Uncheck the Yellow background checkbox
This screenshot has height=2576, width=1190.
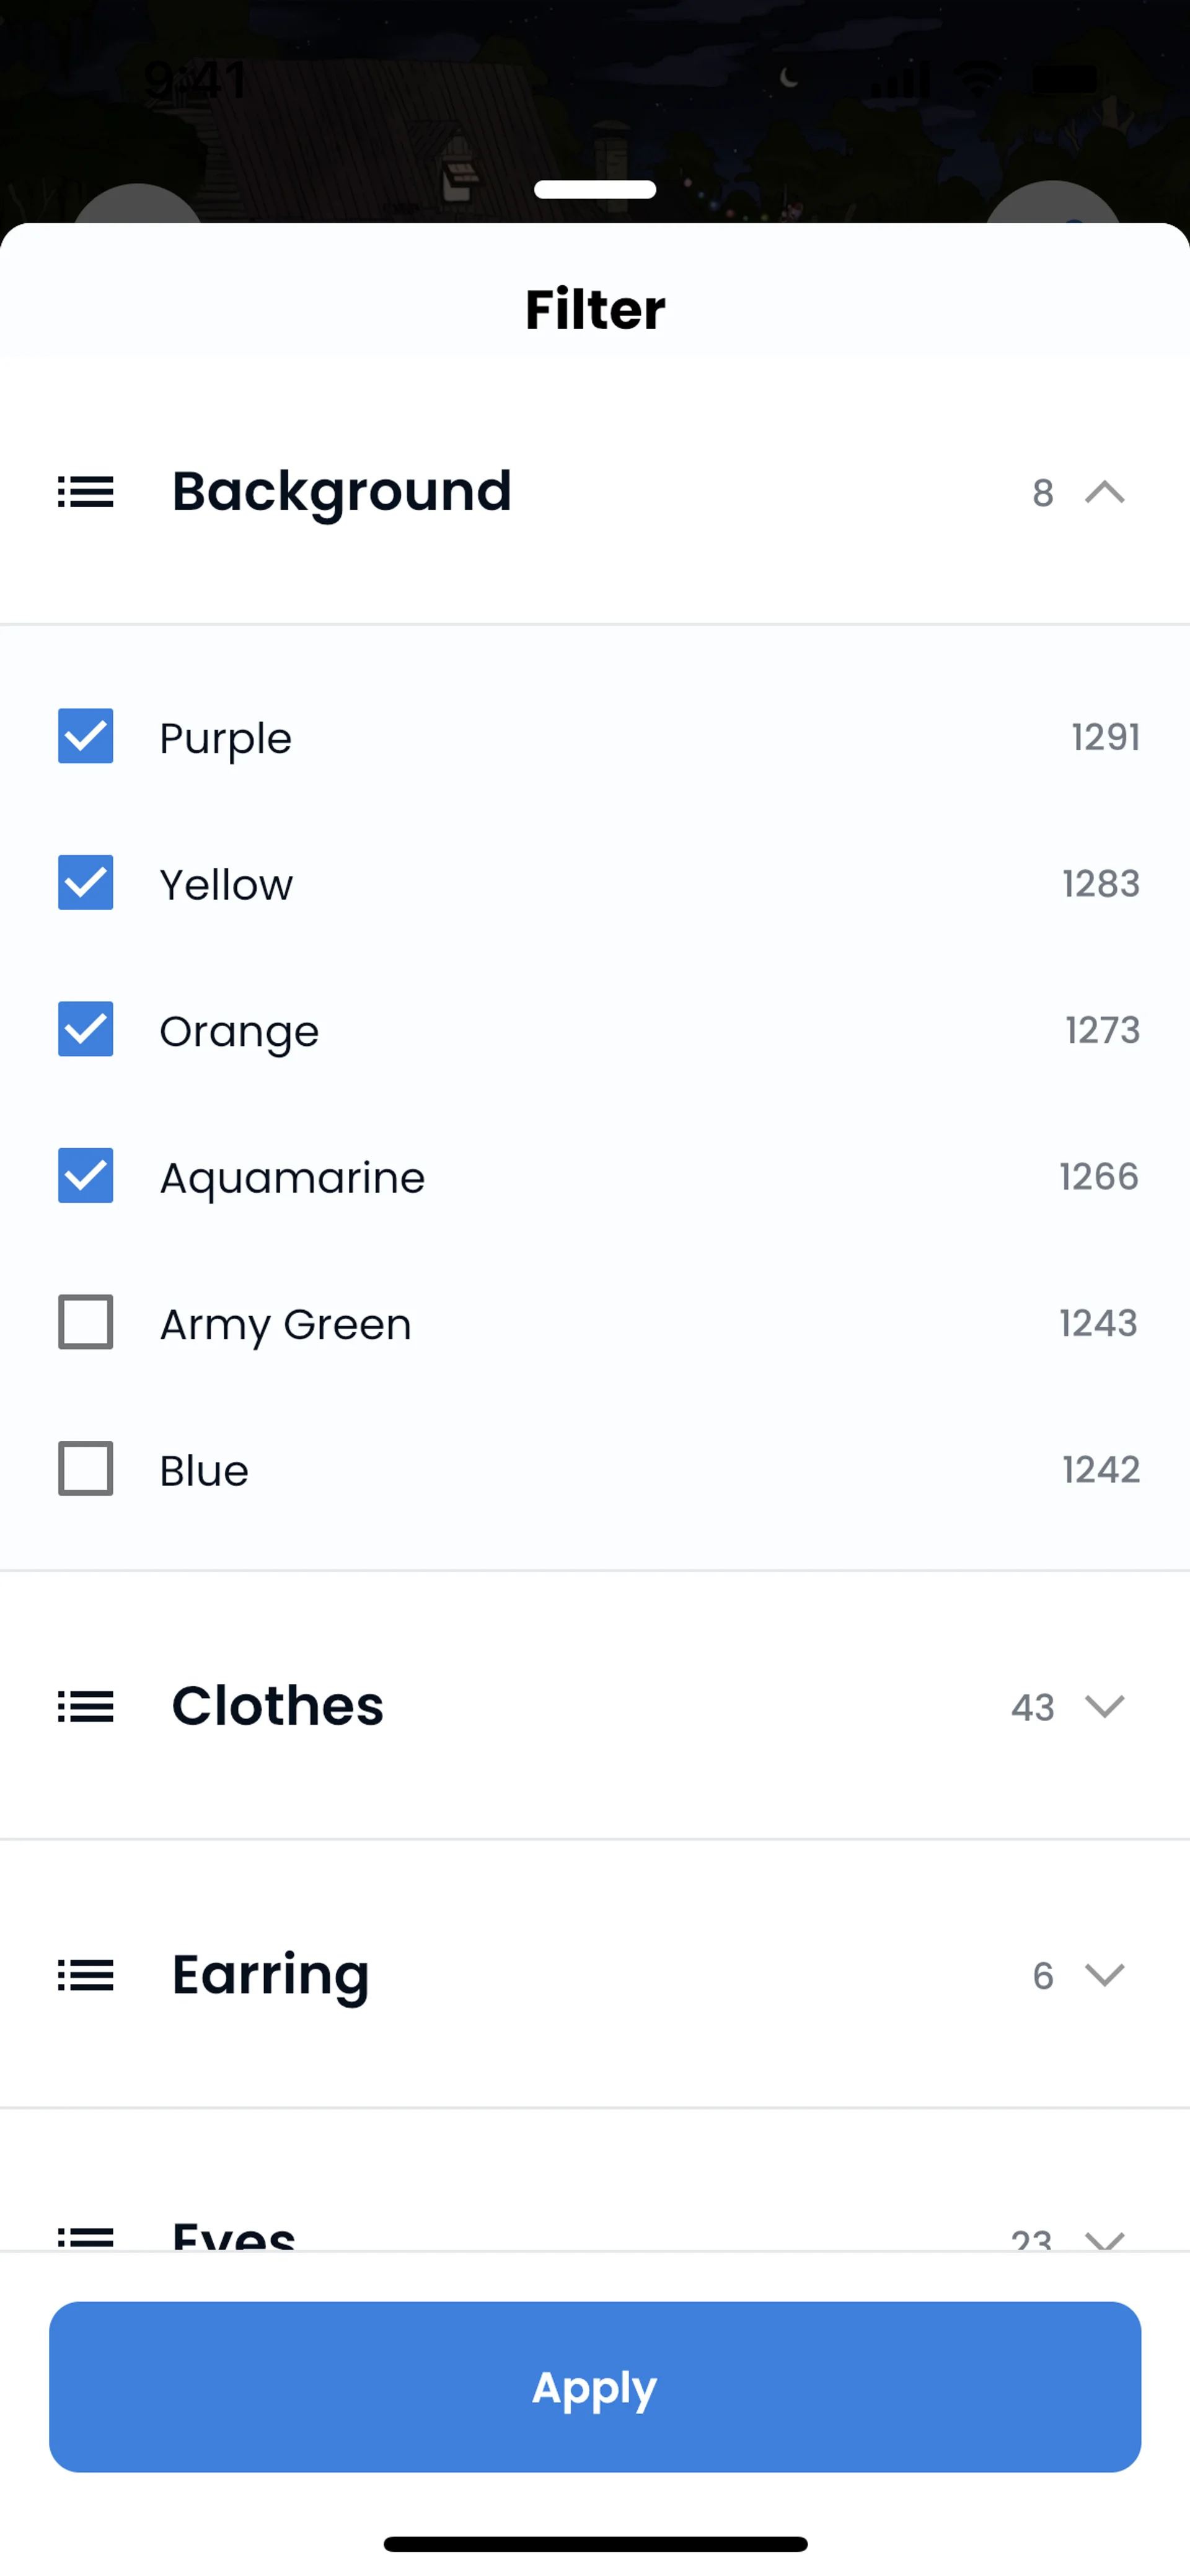click(86, 883)
